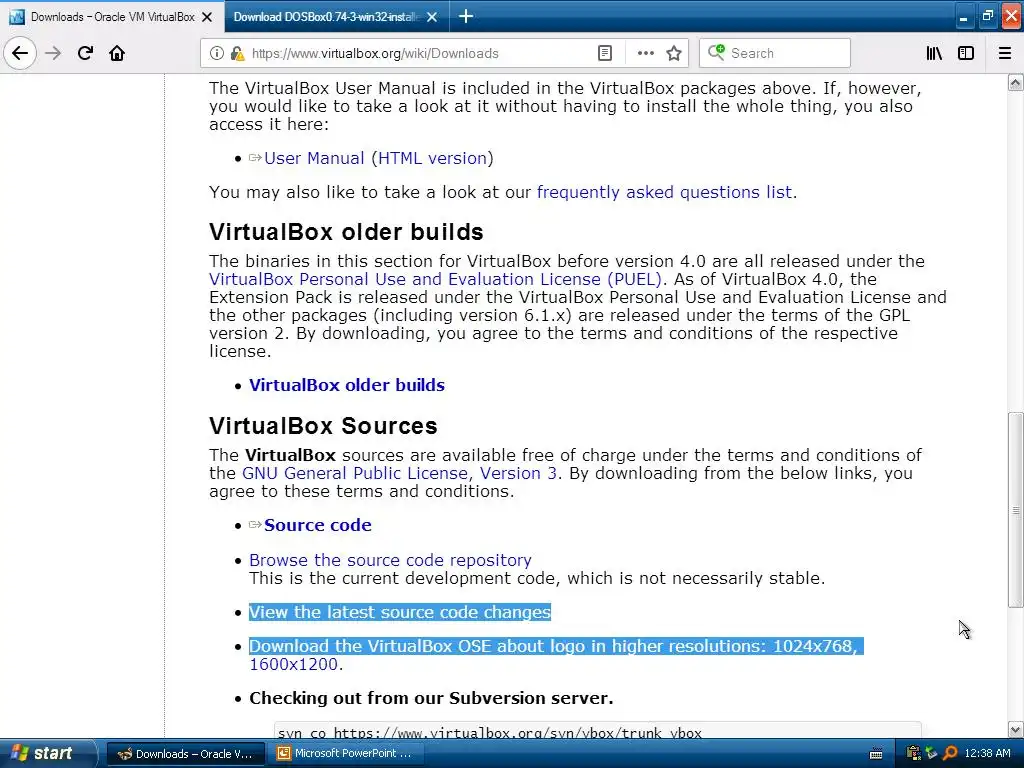The image size is (1024, 768).
Task: Close the Downloads – Oracle VM VirtualBox tab
Action: pos(207,17)
